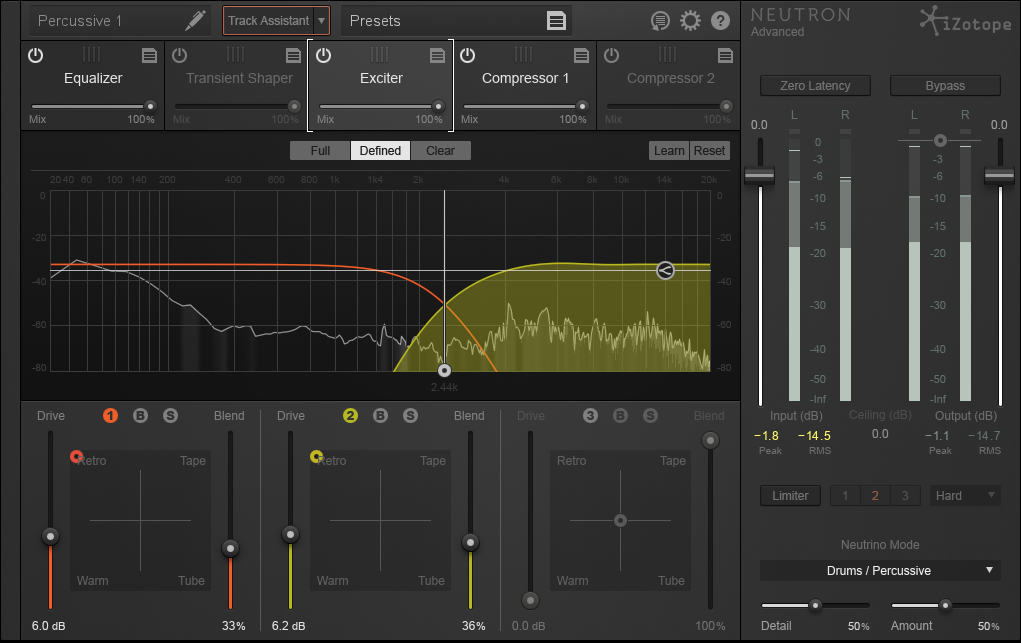The height and width of the screenshot is (643, 1021).
Task: Open the Track Assistant dropdown arrow
Action: (x=322, y=21)
